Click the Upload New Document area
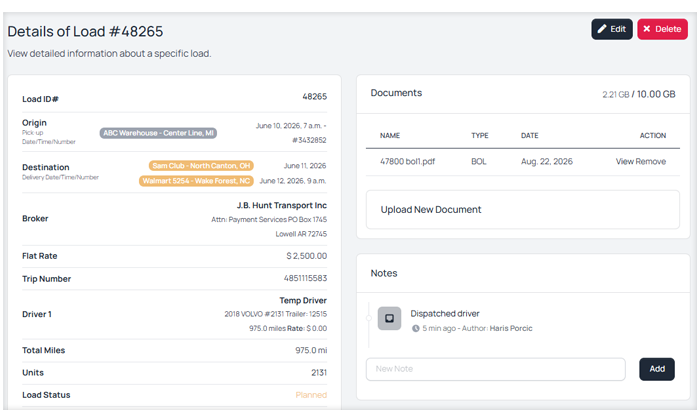The width and height of the screenshot is (700, 420). click(522, 210)
